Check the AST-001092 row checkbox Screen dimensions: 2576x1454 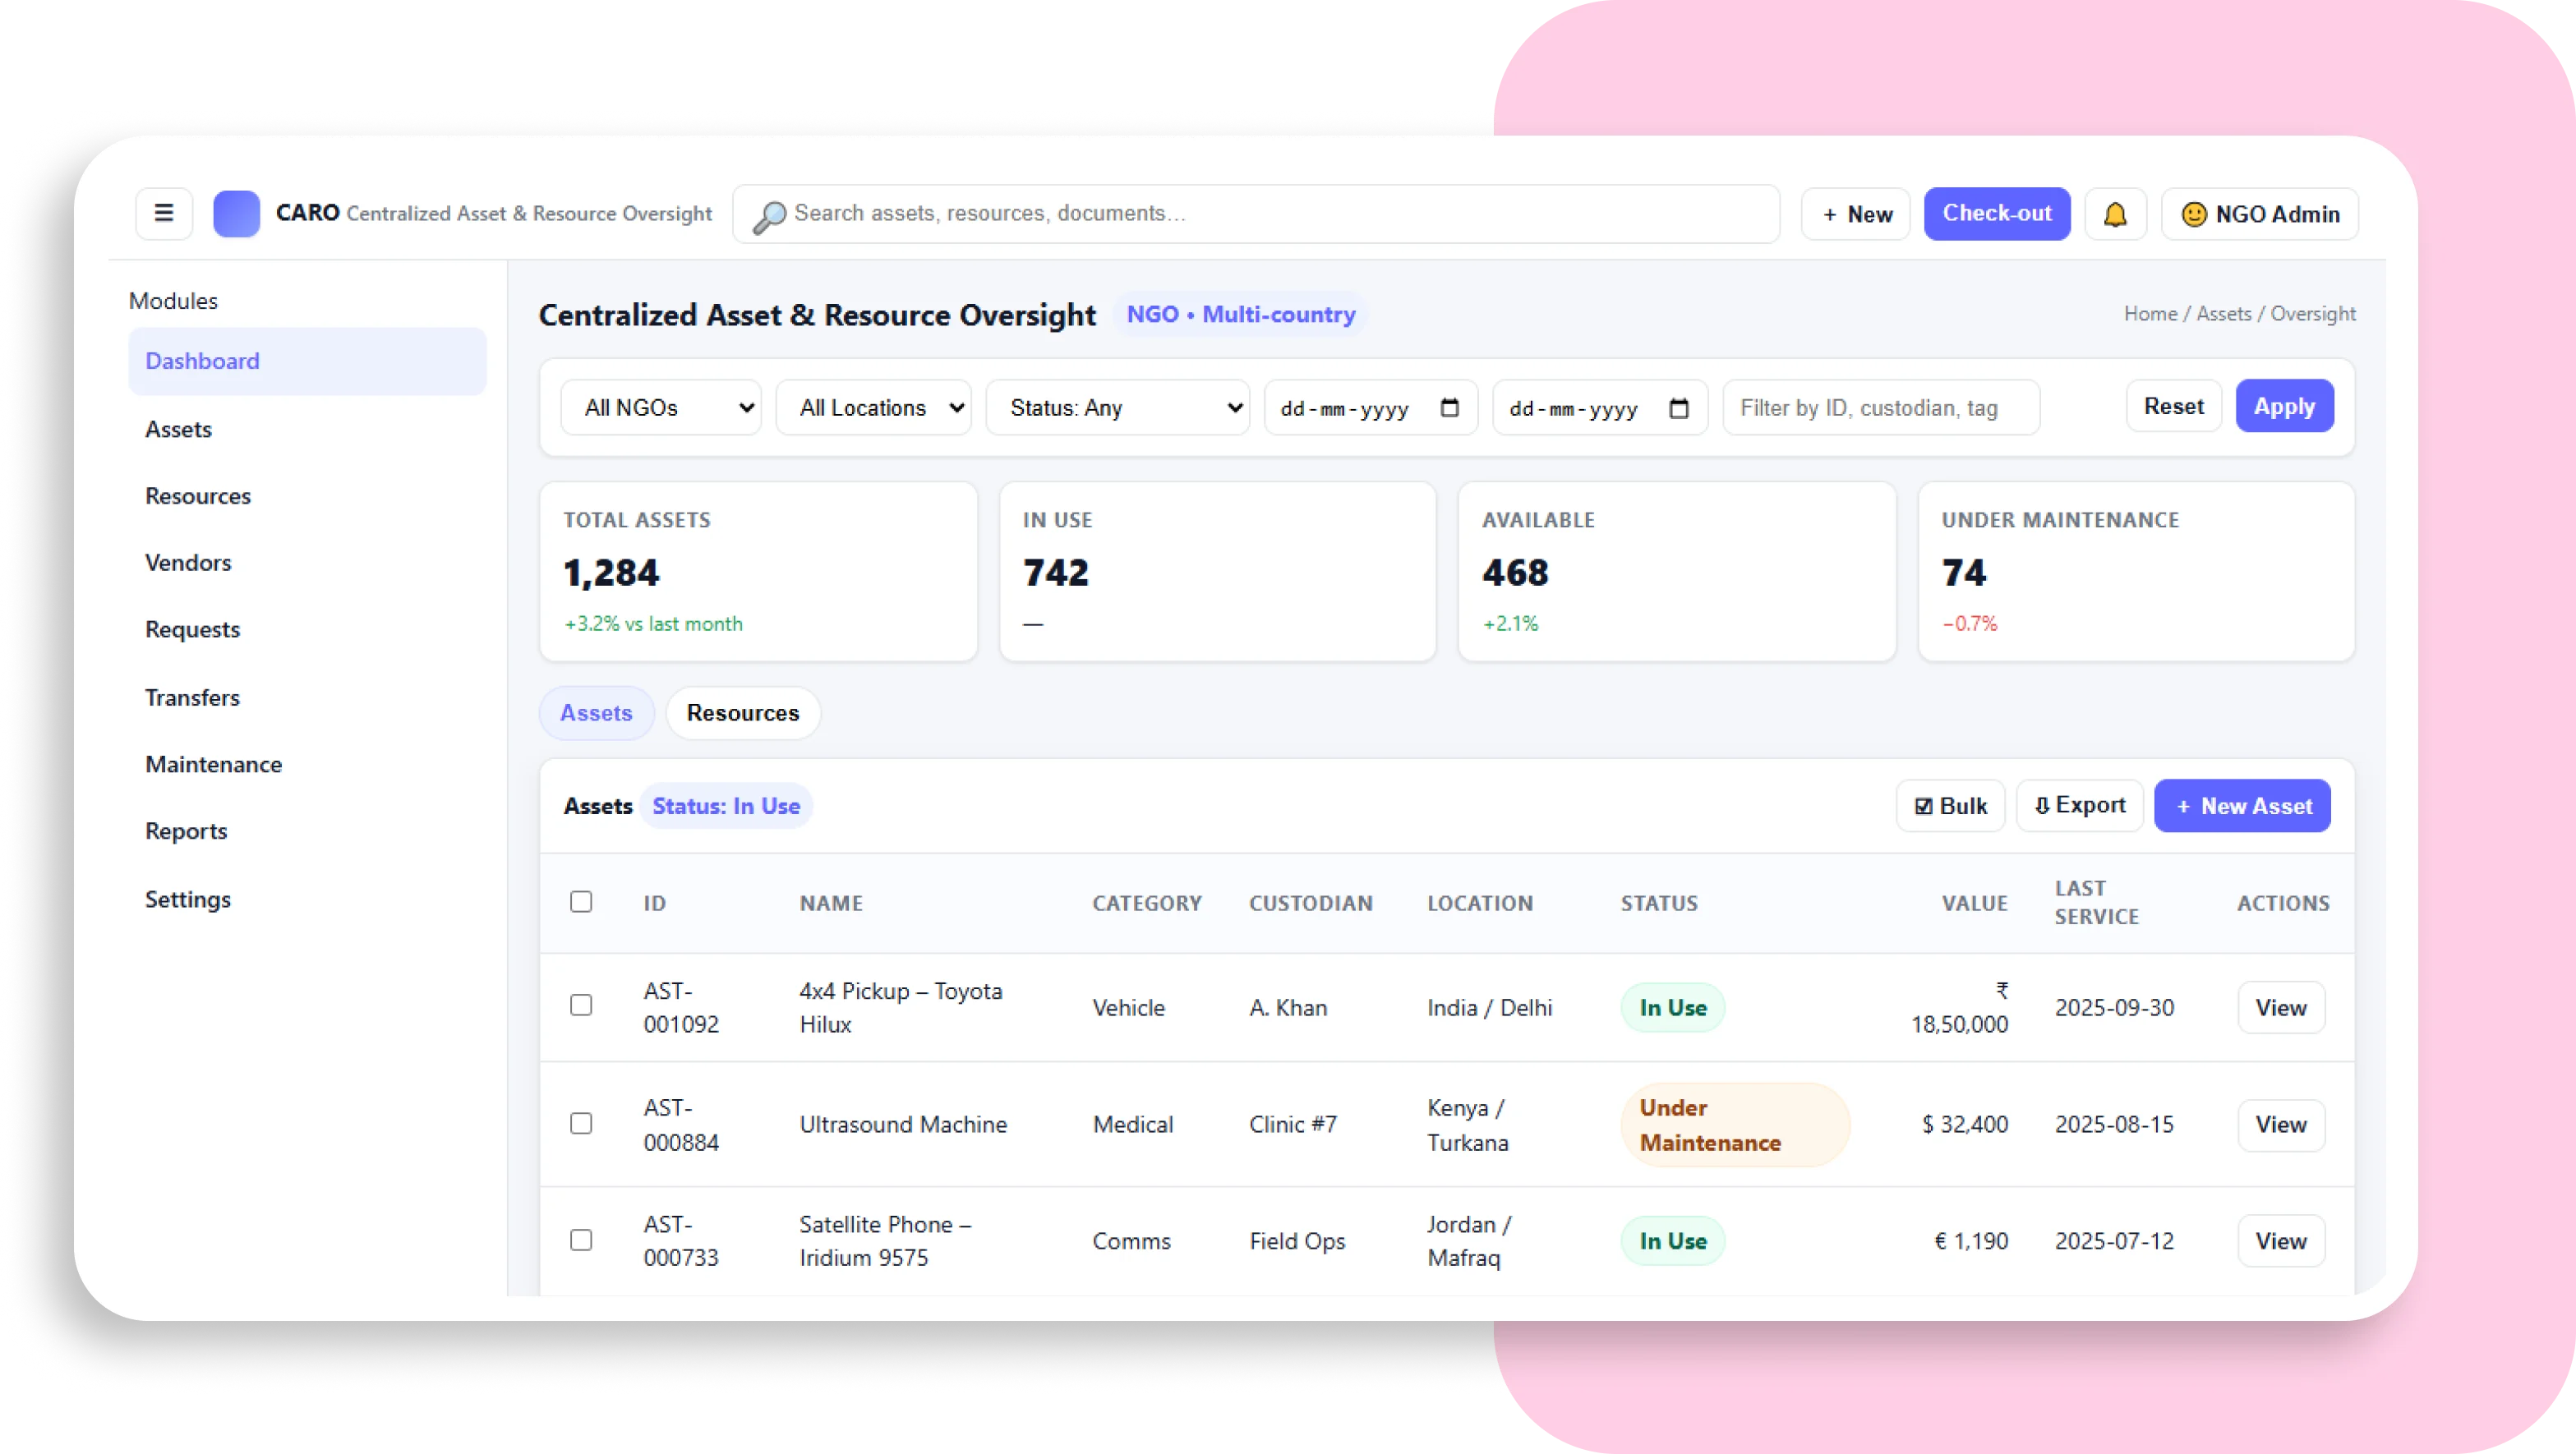581,1005
